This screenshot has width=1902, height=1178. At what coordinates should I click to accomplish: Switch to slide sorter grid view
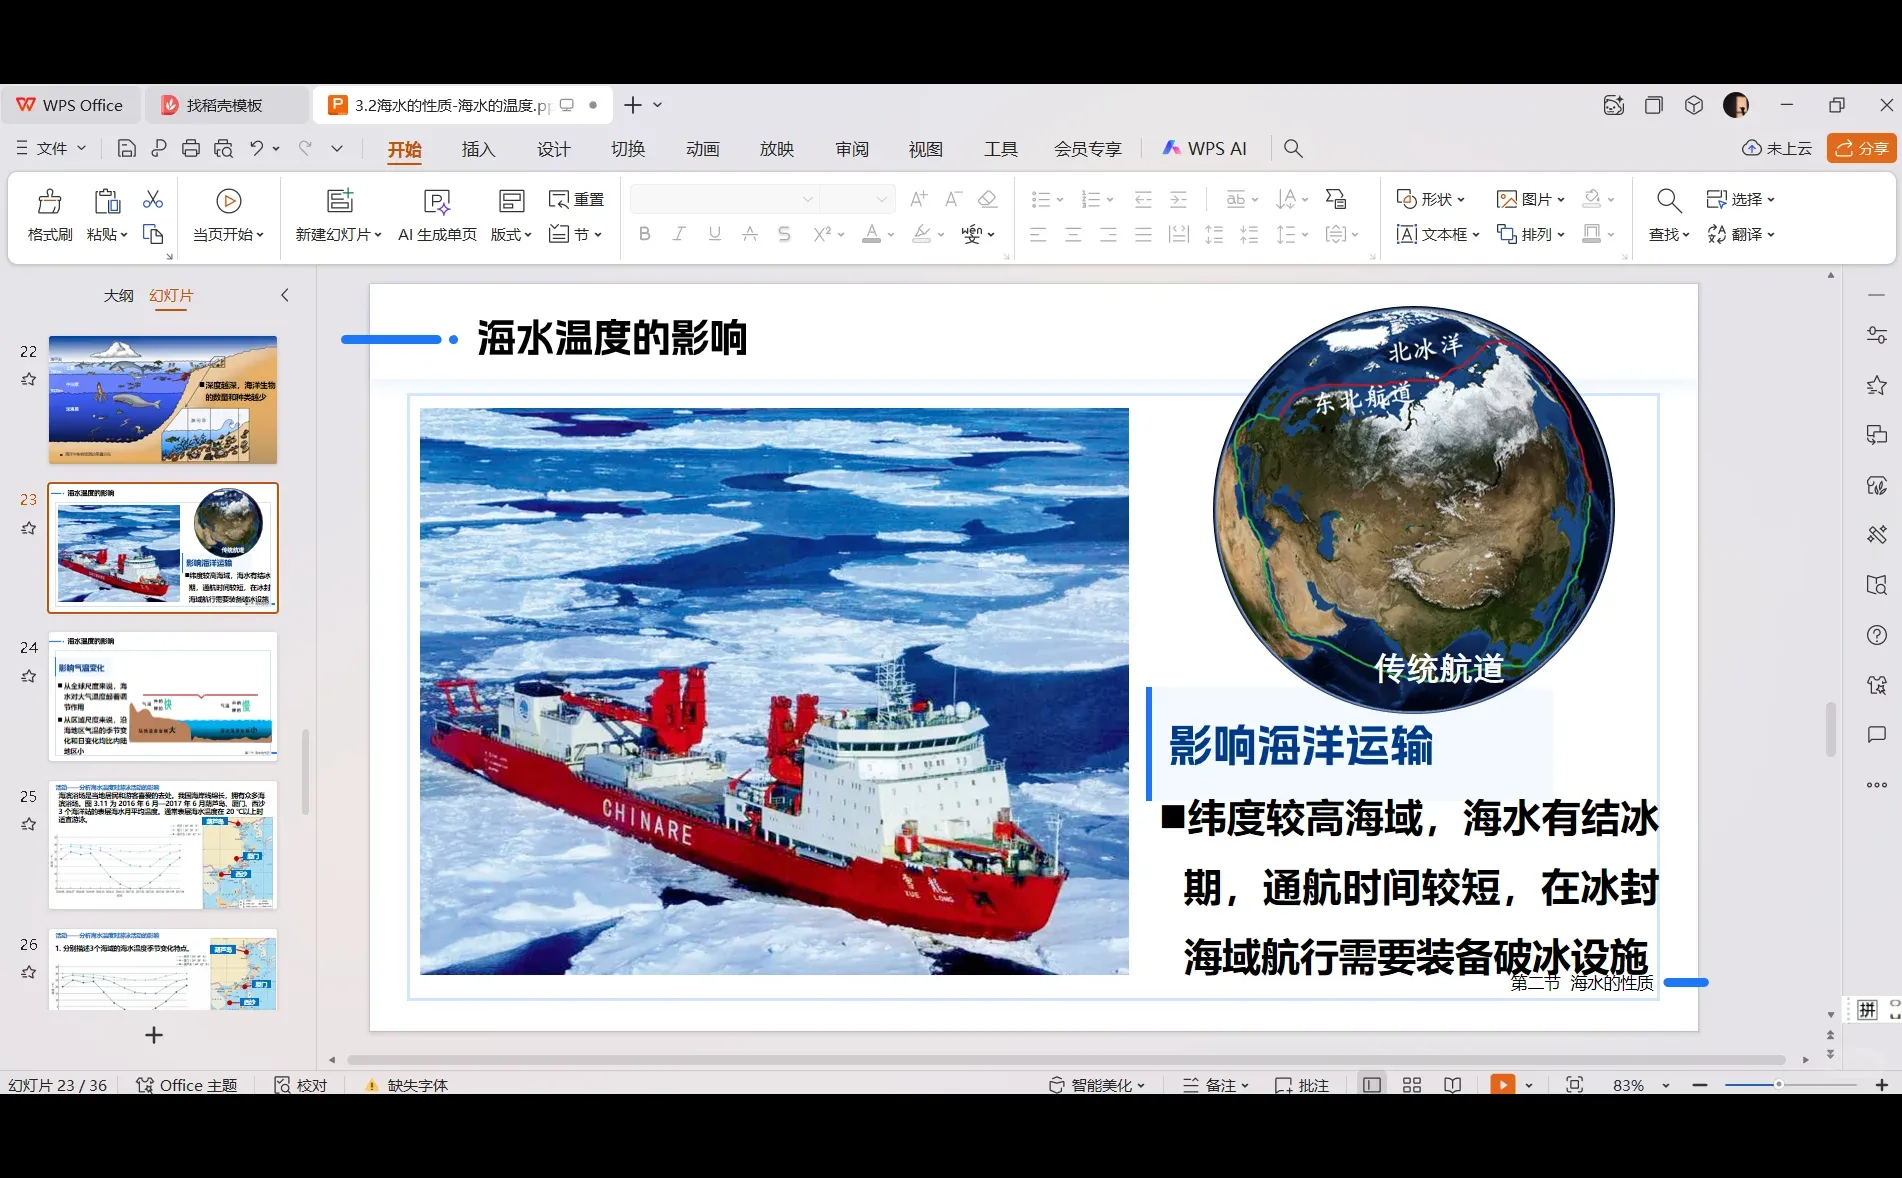(x=1412, y=1085)
